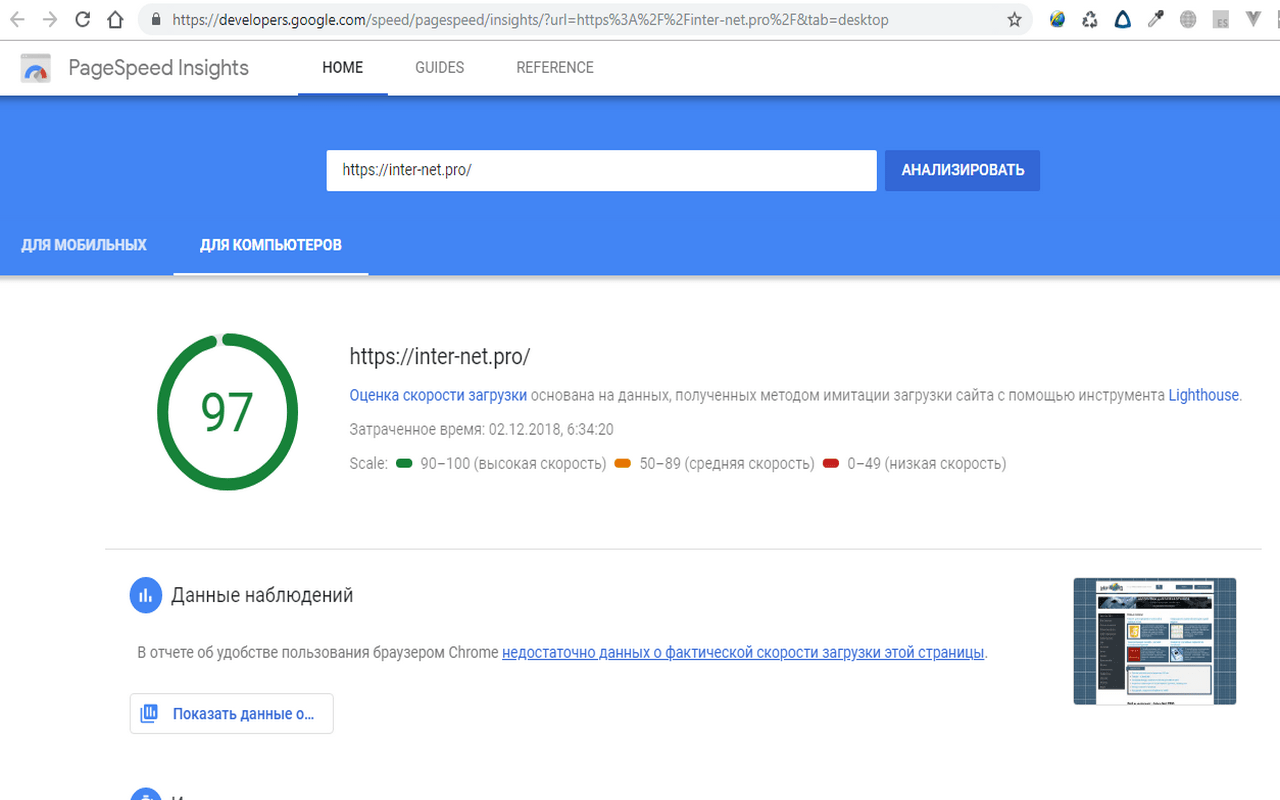Open the blue triangle extension icon
The height and width of the screenshot is (800, 1280).
[1122, 19]
